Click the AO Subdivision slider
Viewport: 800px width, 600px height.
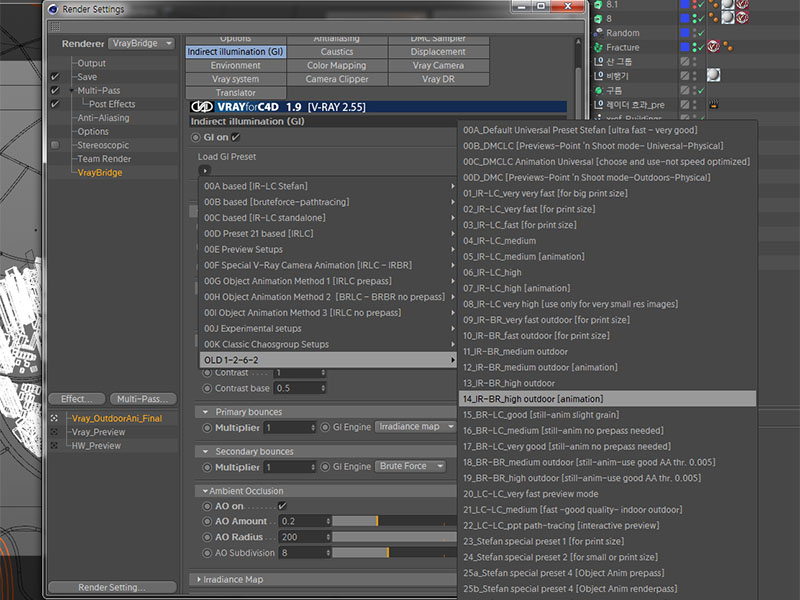coord(395,553)
